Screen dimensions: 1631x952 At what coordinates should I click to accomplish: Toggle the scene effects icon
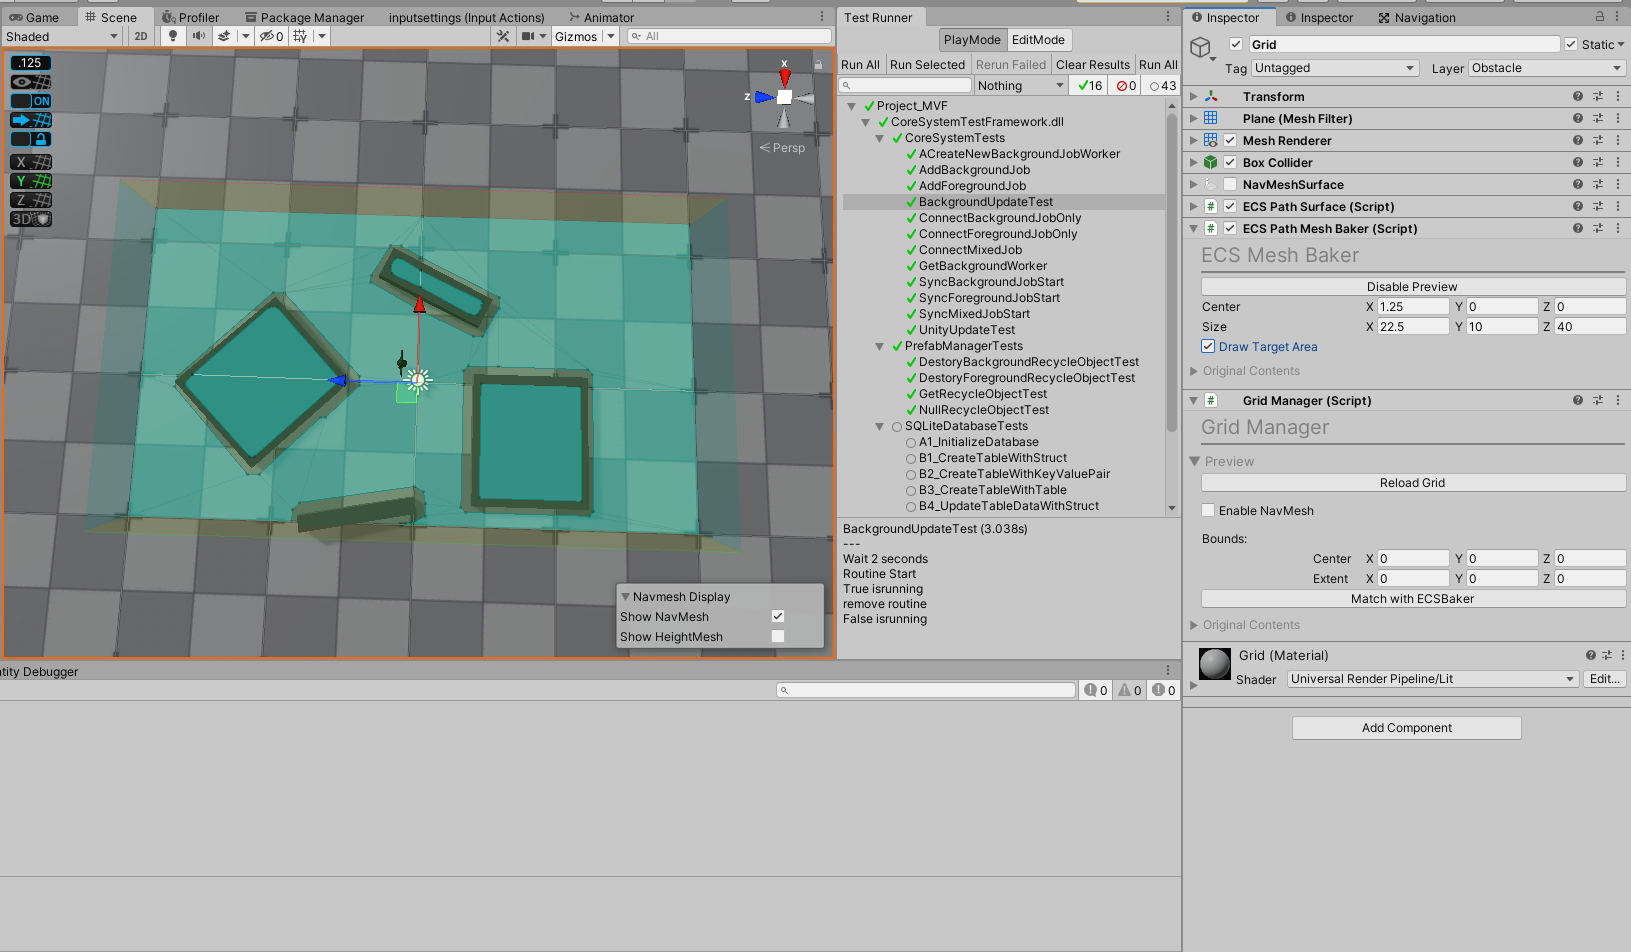pos(225,36)
